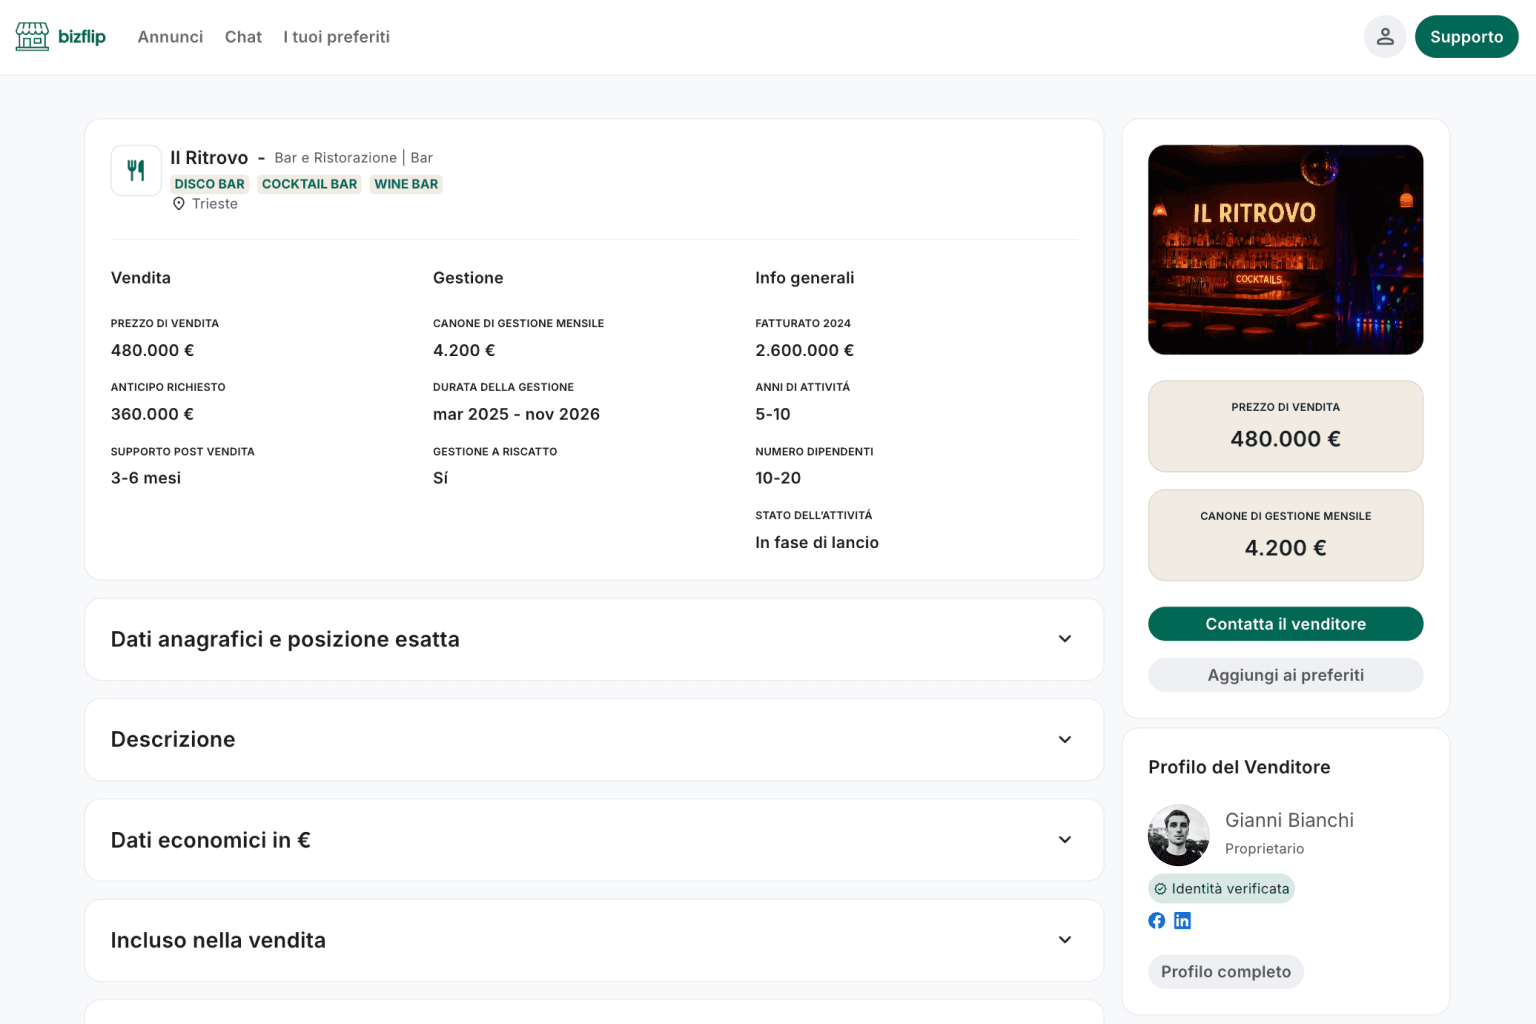Open the Il Ritrovo bar photo
Viewport: 1536px width, 1024px height.
1285,250
